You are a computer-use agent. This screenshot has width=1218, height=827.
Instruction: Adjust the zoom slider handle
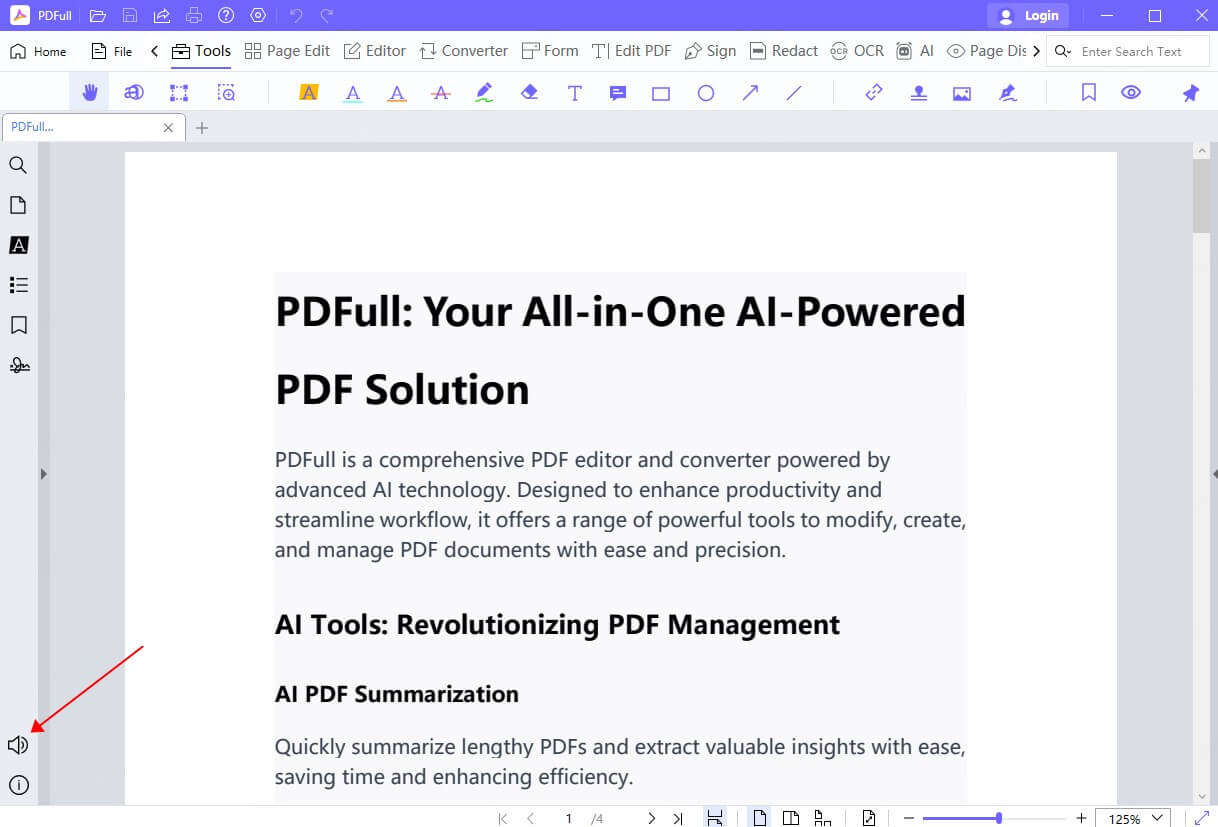pos(998,818)
